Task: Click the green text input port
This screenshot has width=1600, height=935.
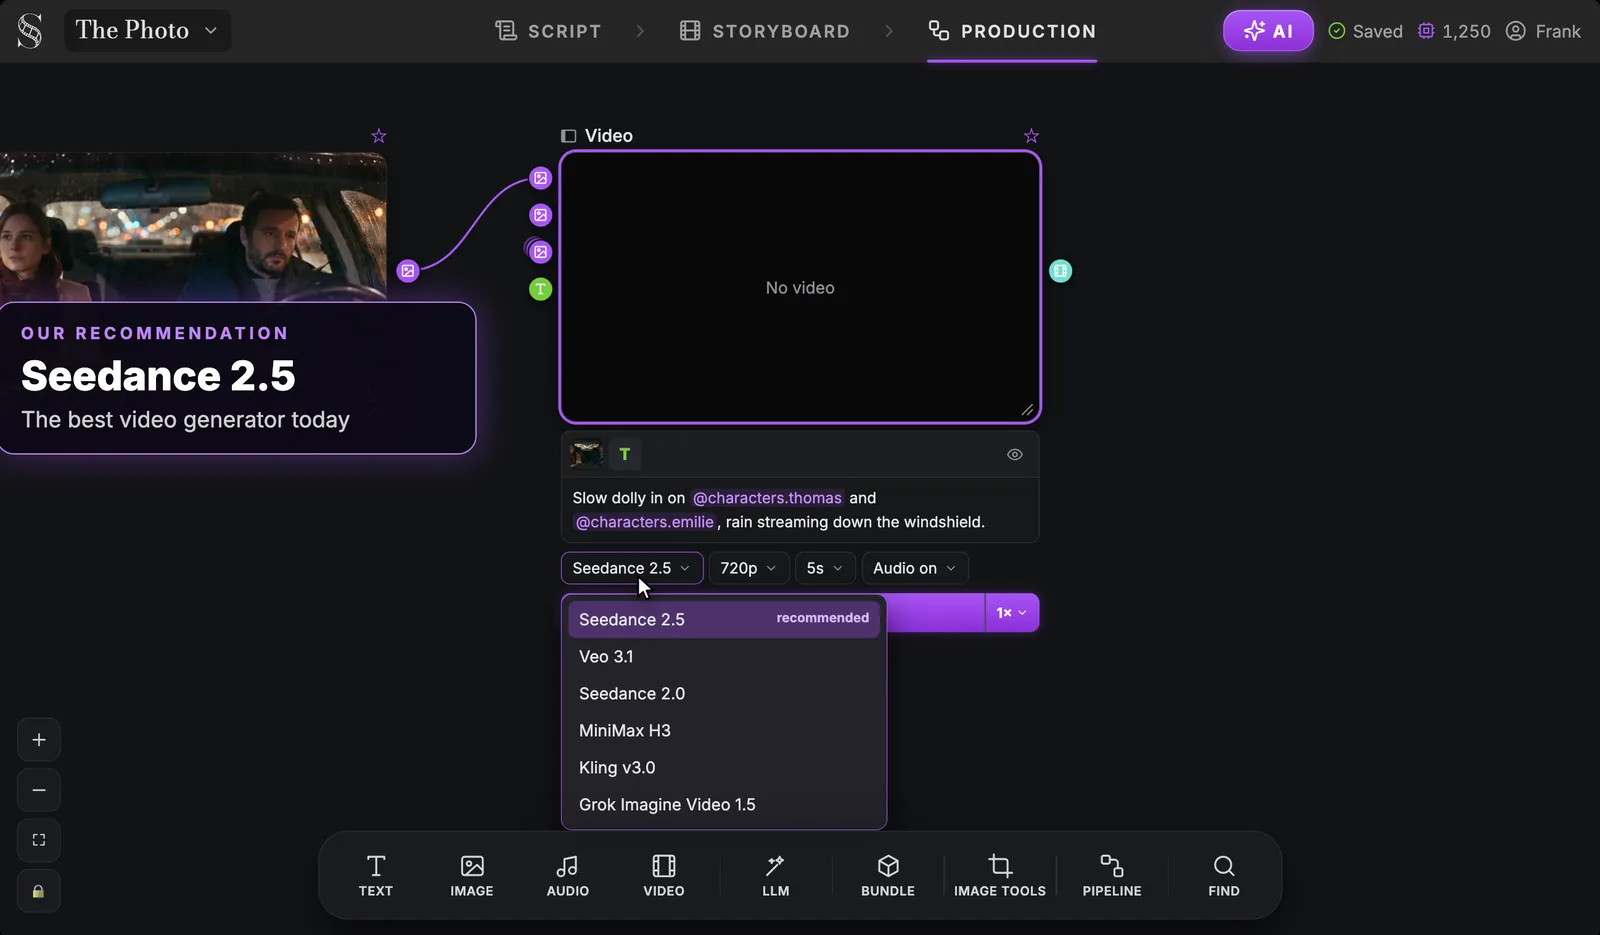Action: point(540,289)
